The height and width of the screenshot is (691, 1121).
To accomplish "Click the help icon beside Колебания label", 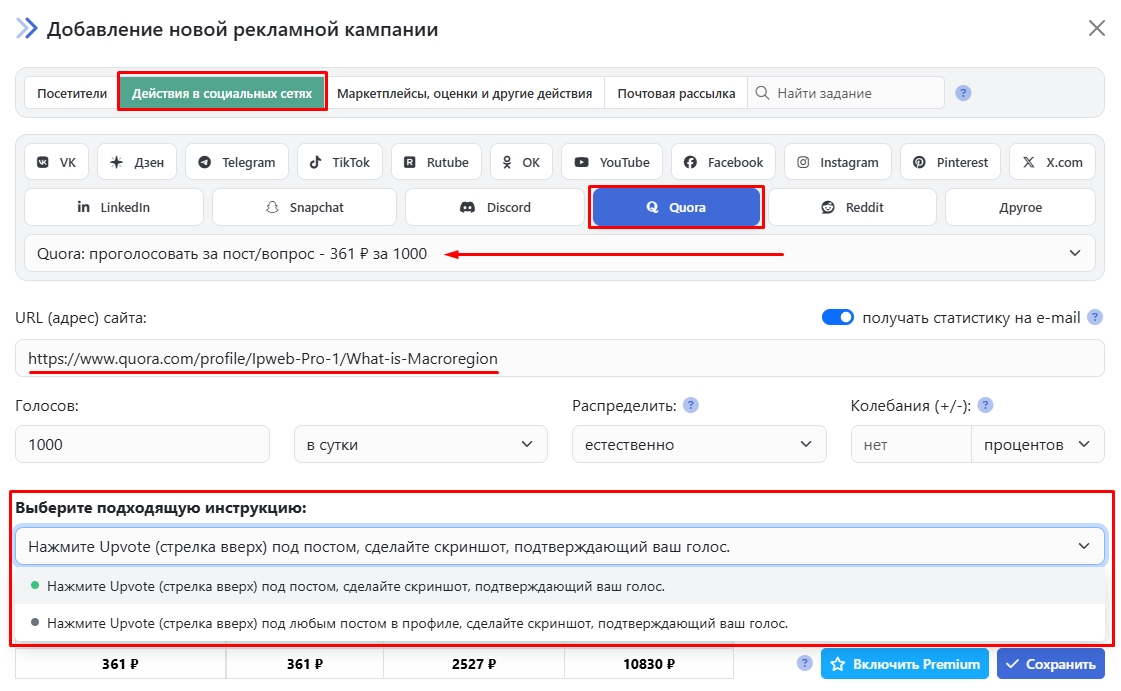I will pyautogui.click(x=985, y=406).
